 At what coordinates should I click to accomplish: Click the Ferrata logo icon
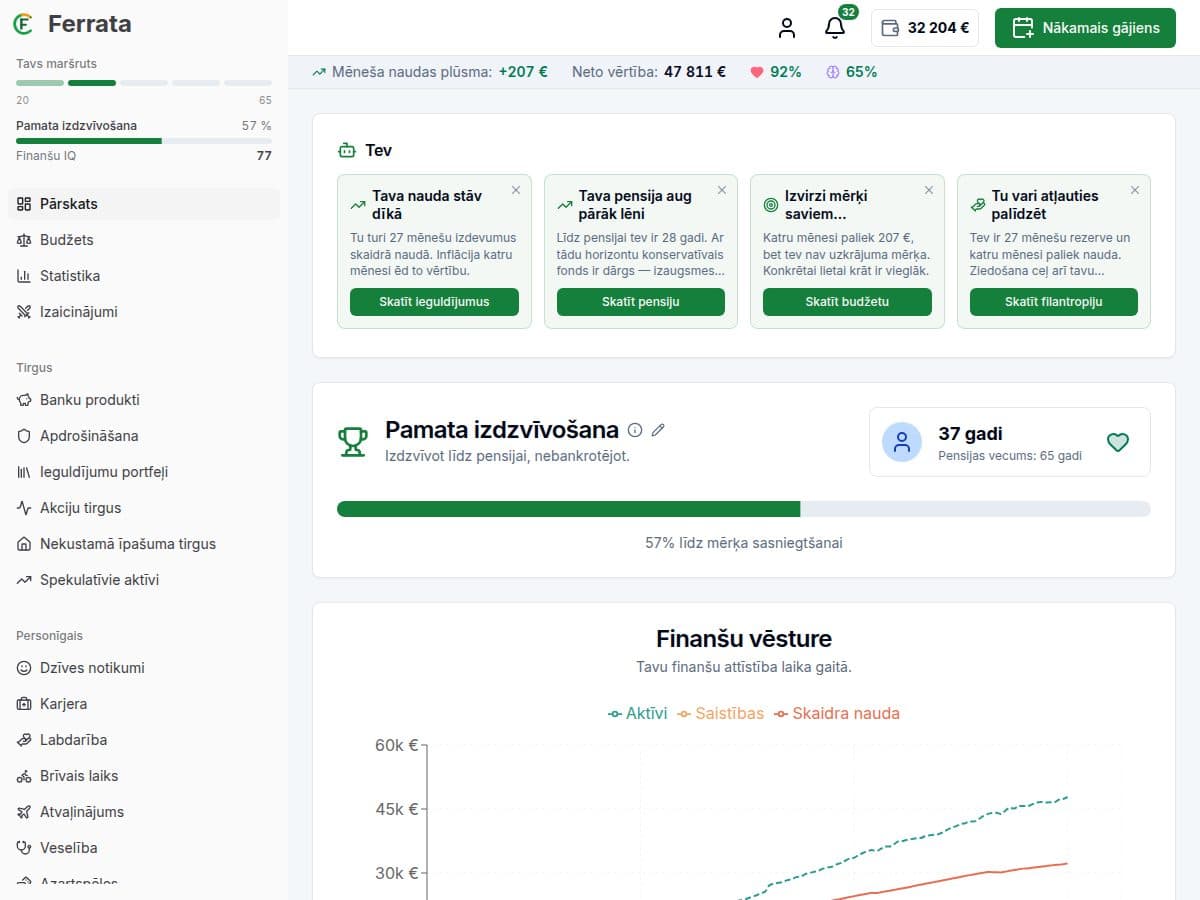point(24,24)
